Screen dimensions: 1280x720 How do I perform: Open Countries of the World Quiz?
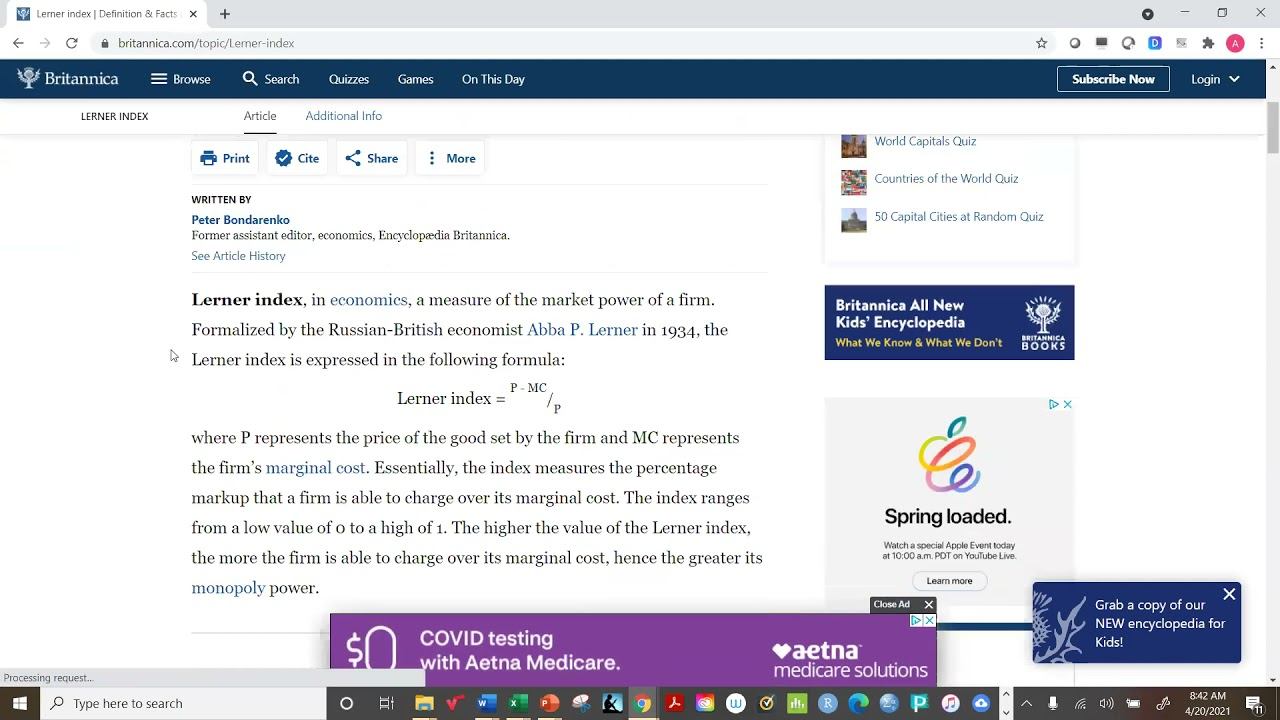(x=946, y=179)
